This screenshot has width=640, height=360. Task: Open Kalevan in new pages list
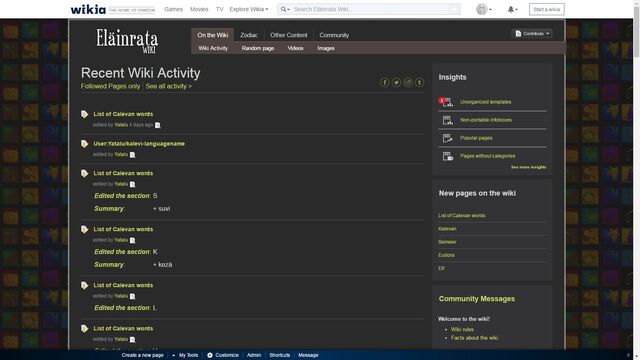[x=447, y=229]
